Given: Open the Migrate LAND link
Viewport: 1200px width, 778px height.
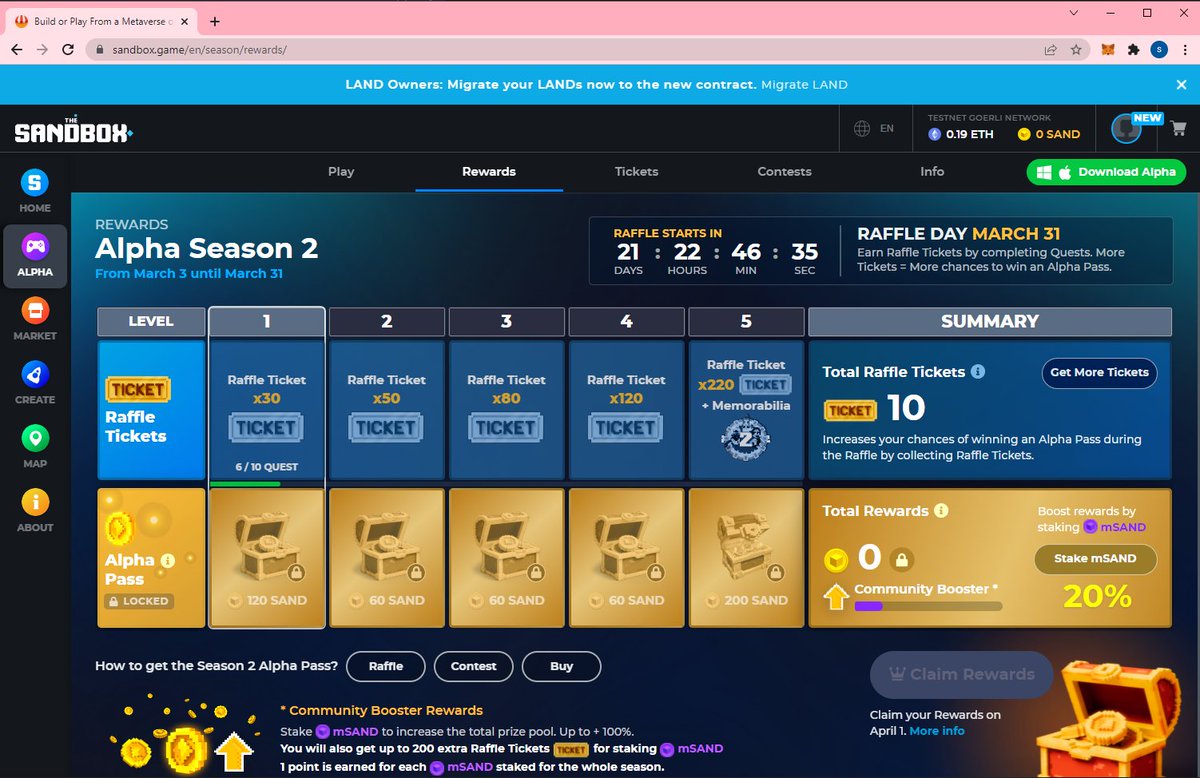Looking at the screenshot, I should (x=804, y=85).
